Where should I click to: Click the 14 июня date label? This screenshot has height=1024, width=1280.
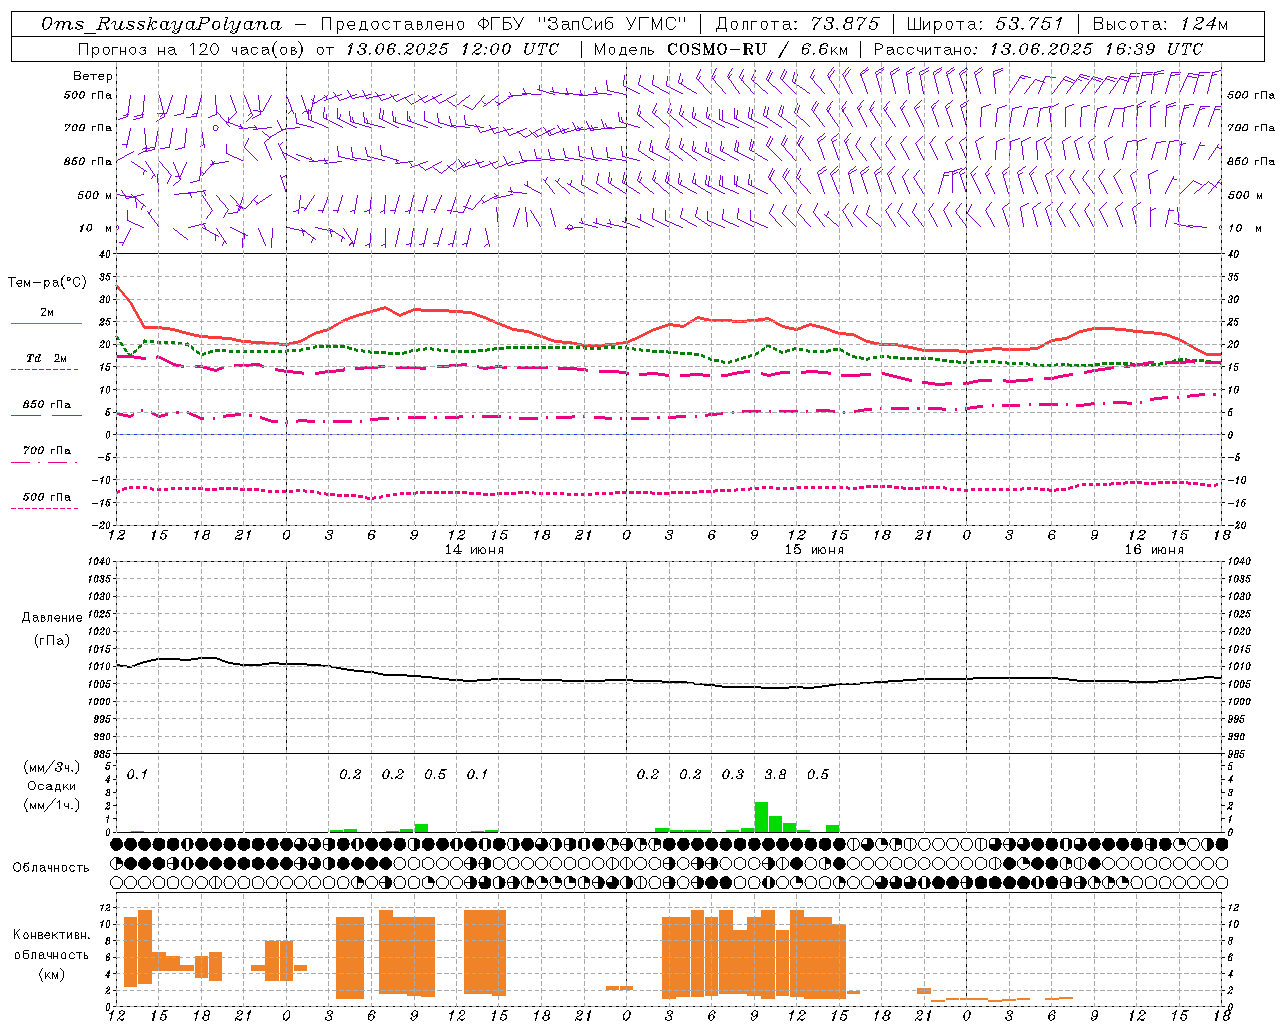click(x=473, y=550)
